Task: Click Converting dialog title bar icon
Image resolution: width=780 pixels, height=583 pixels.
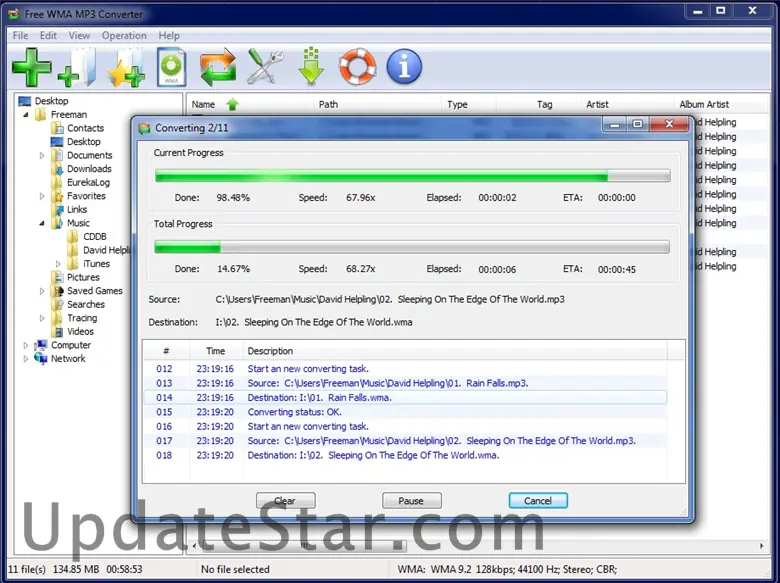Action: pos(144,128)
